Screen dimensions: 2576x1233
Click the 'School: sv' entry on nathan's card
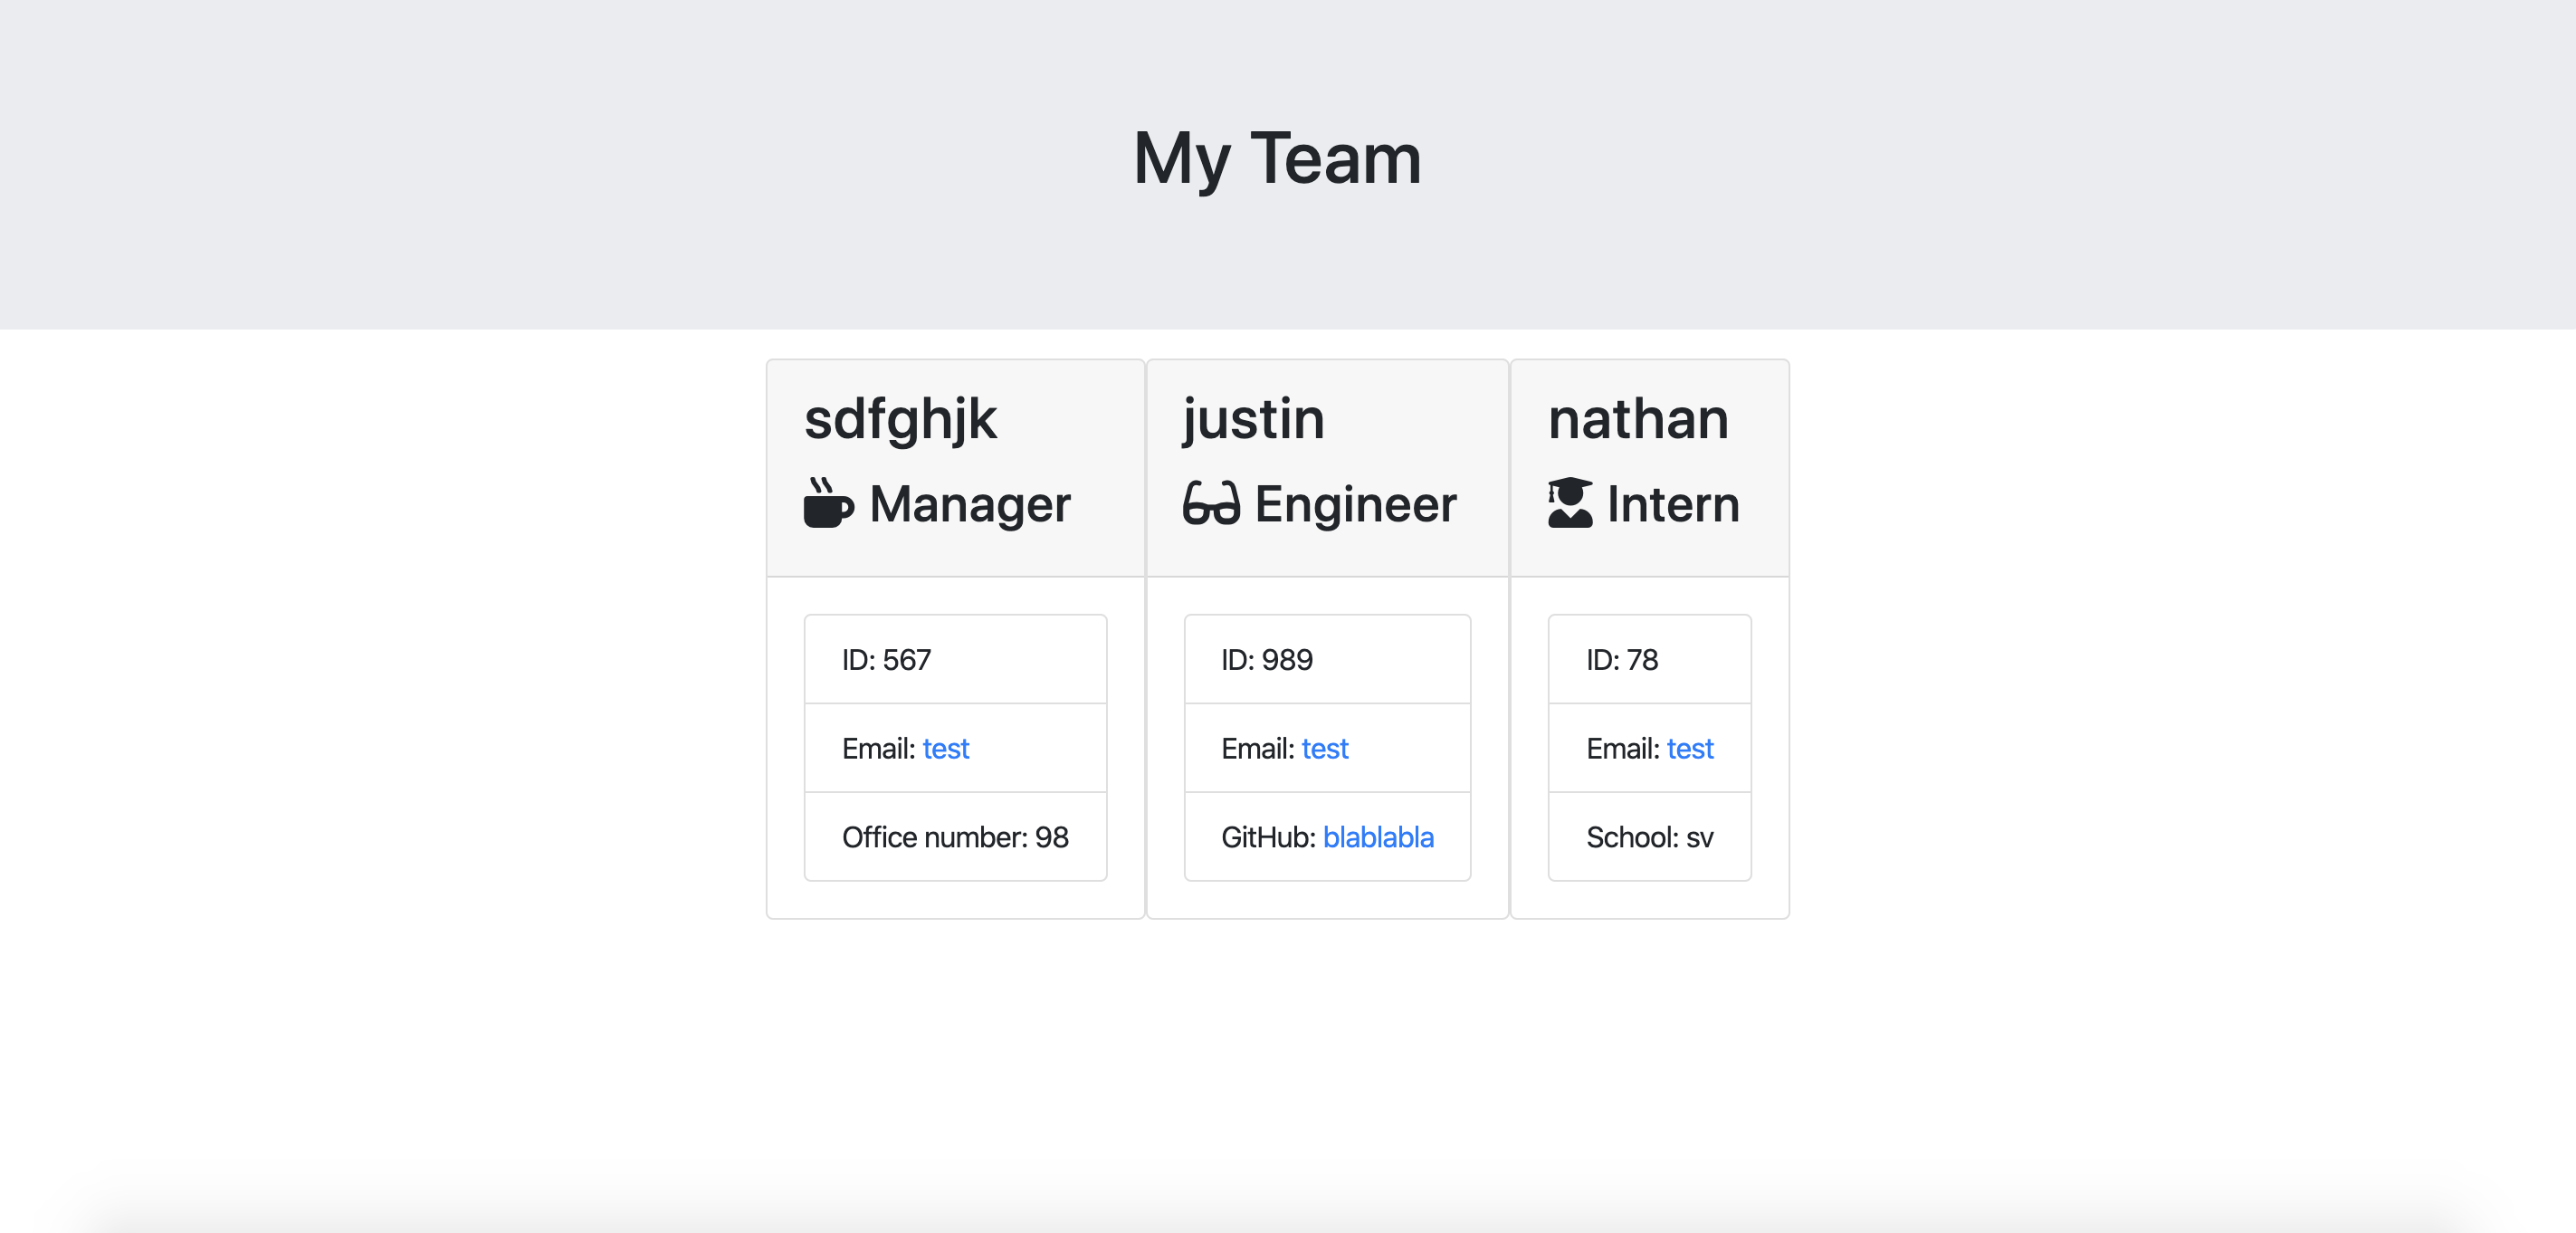coord(1649,838)
